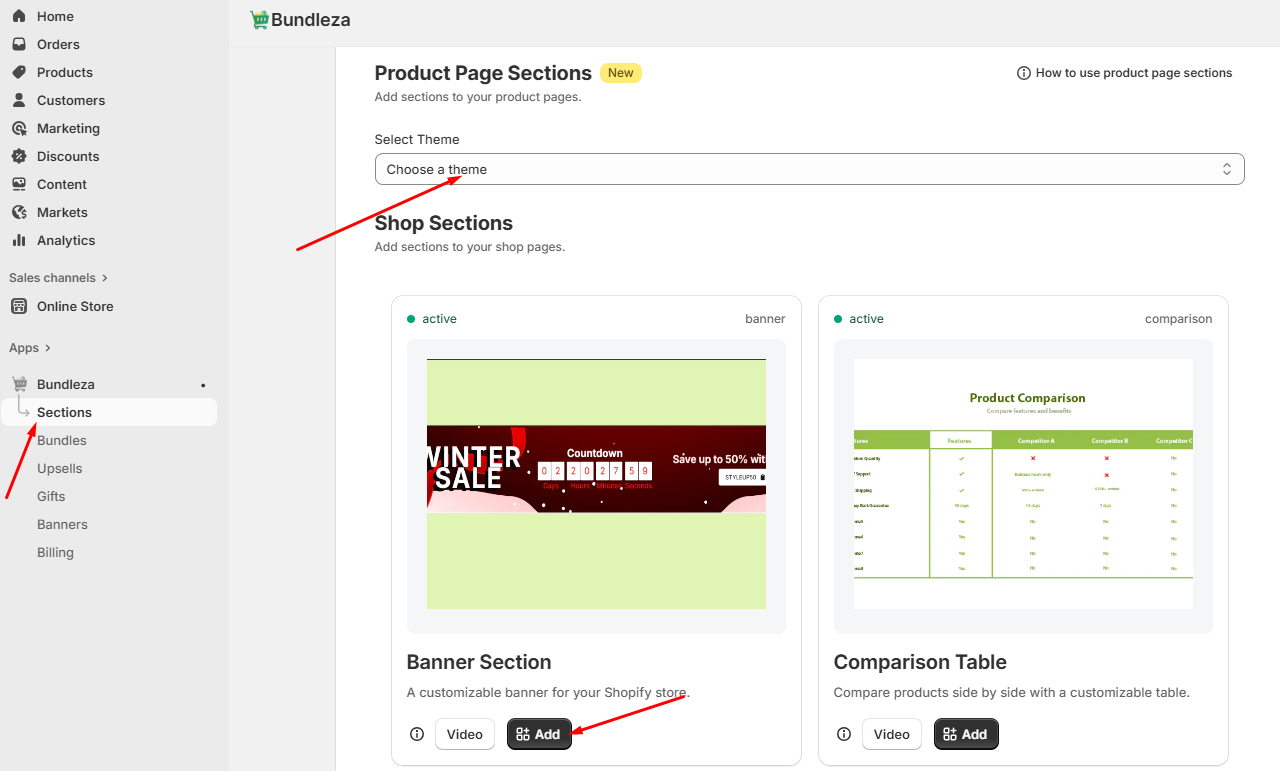Click info icon under Banner Section
This screenshot has width=1280, height=771.
point(417,734)
